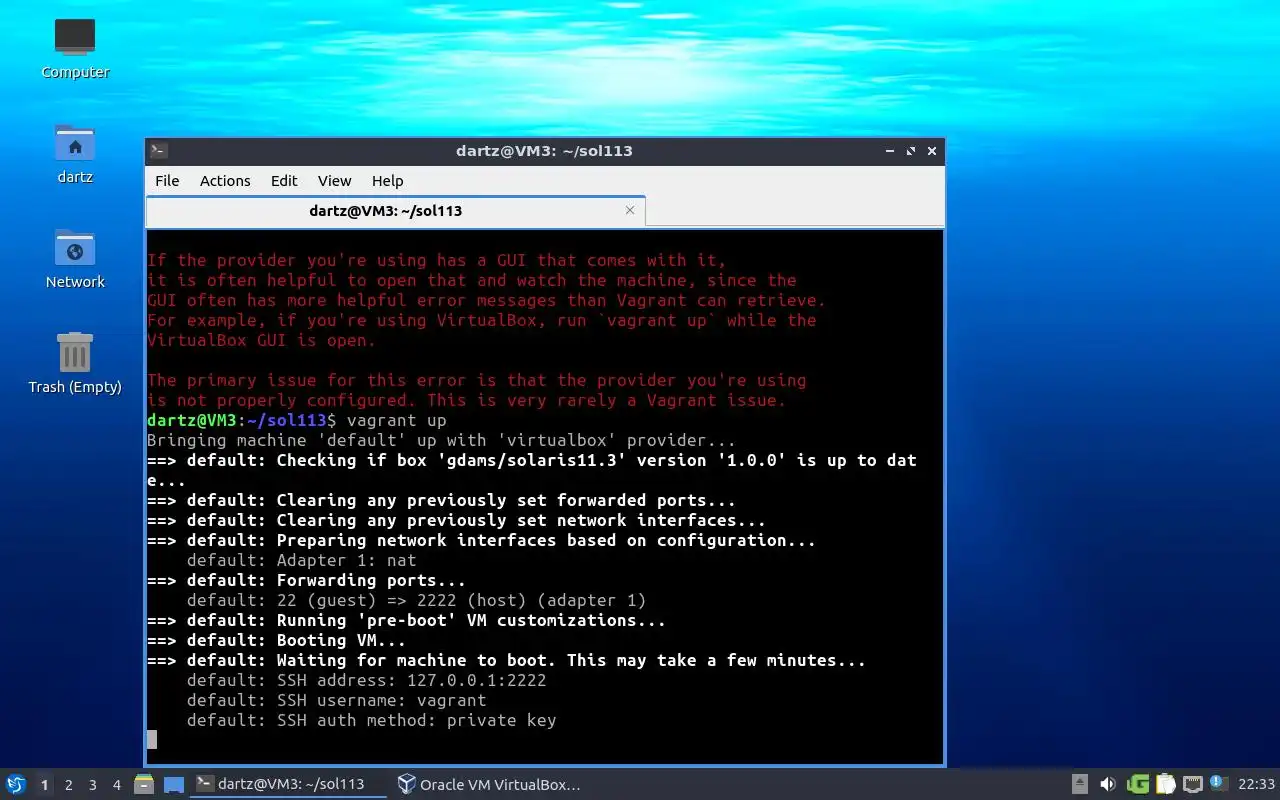Click the 'Forwarding ports...' output line
Viewport: 1280px width, 800px height.
click(306, 580)
